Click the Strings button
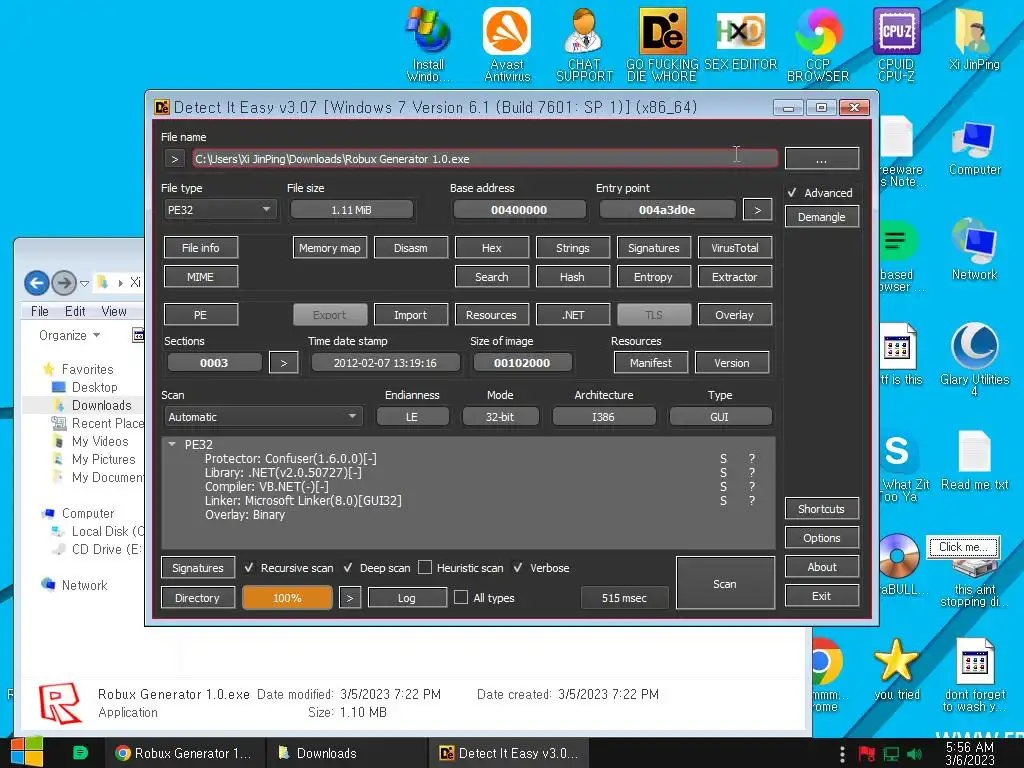1024x768 pixels. click(x=573, y=248)
